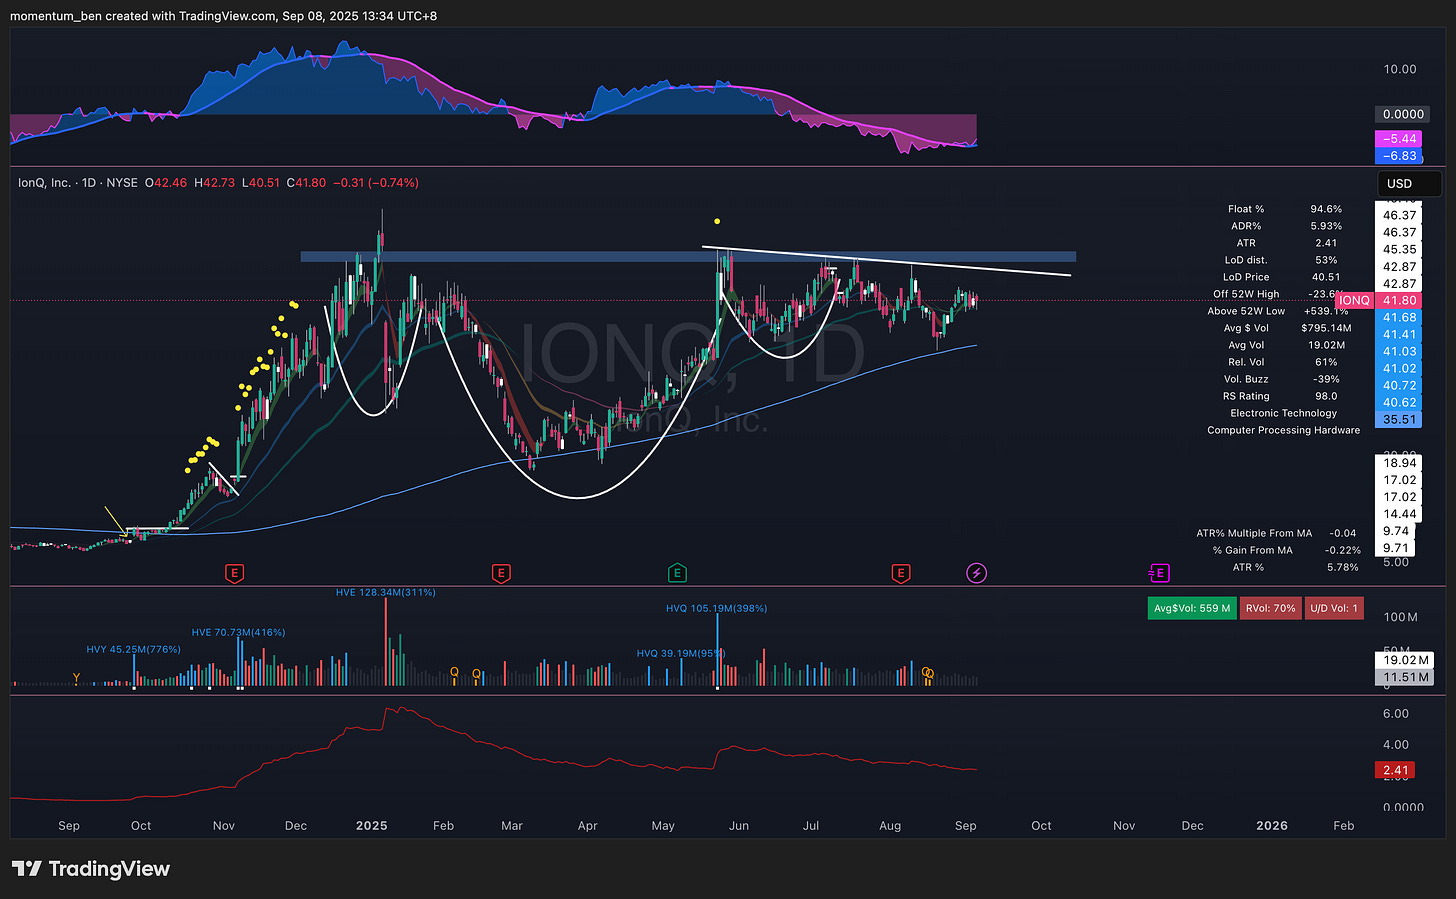Viewport: 1456px width, 899px height.
Task: Click the 18.94 price scale label
Action: pyautogui.click(x=1399, y=463)
